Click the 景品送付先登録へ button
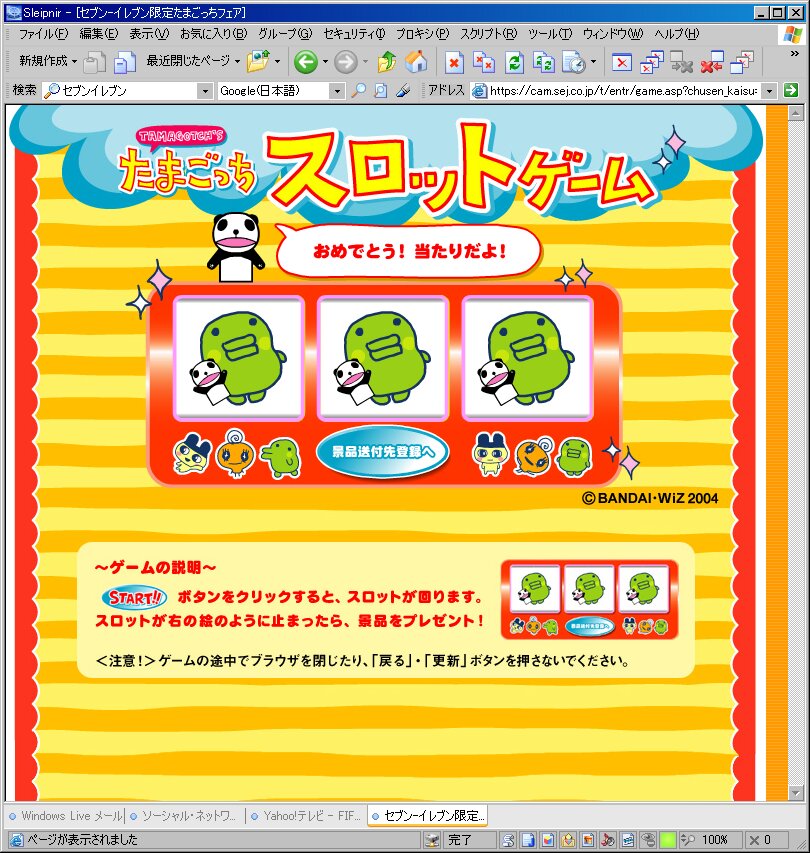 click(x=383, y=452)
